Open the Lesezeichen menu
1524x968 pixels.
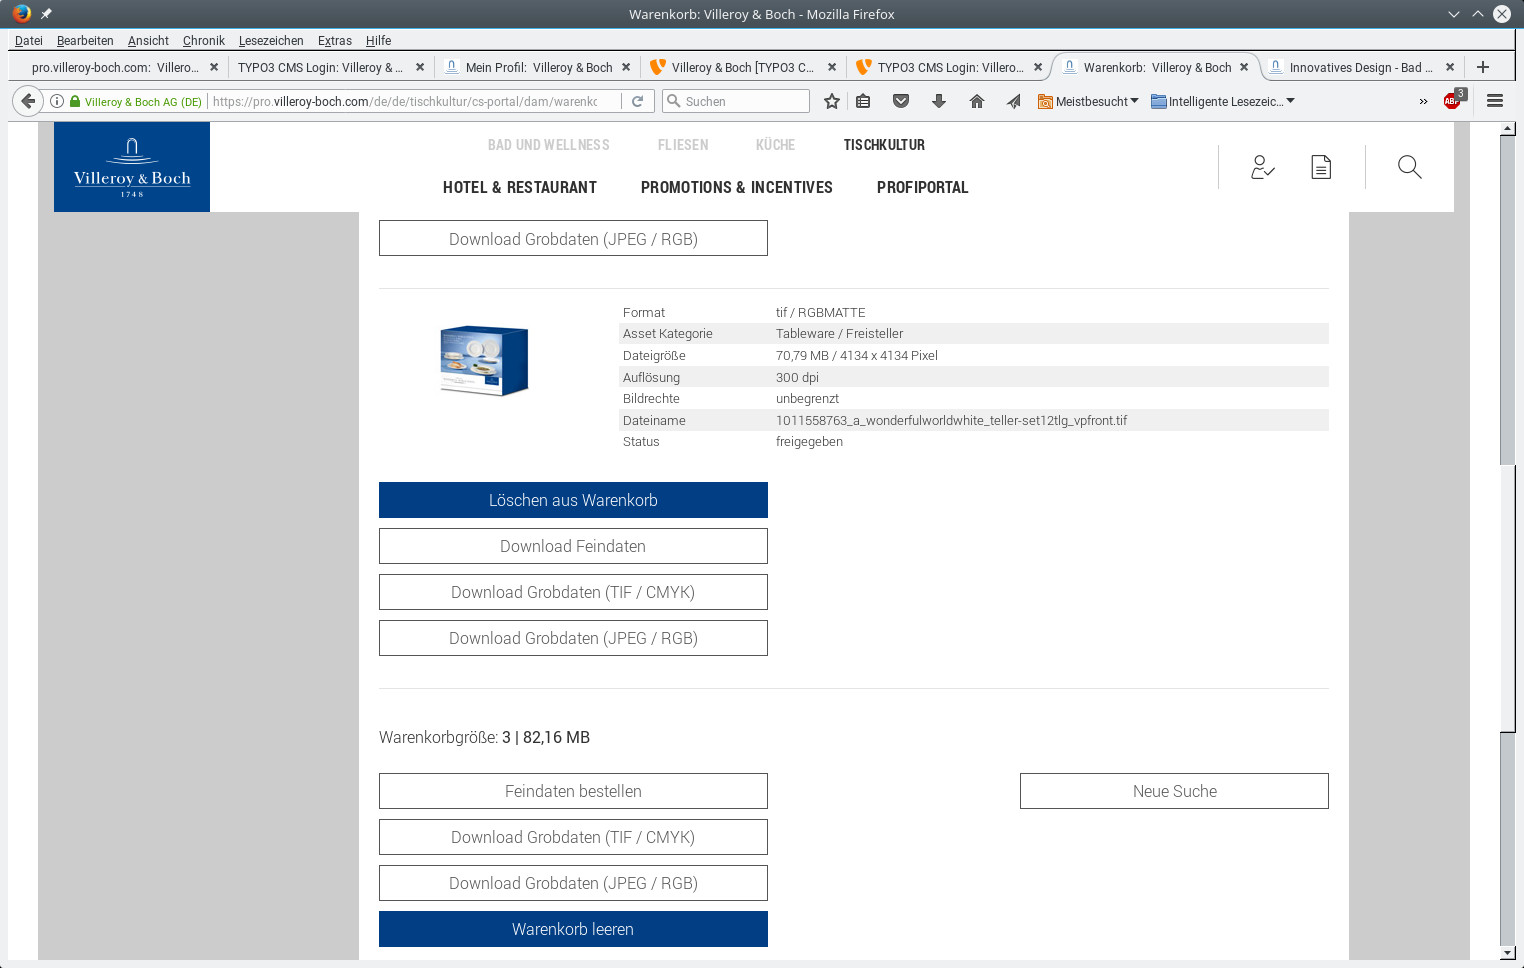coord(271,40)
